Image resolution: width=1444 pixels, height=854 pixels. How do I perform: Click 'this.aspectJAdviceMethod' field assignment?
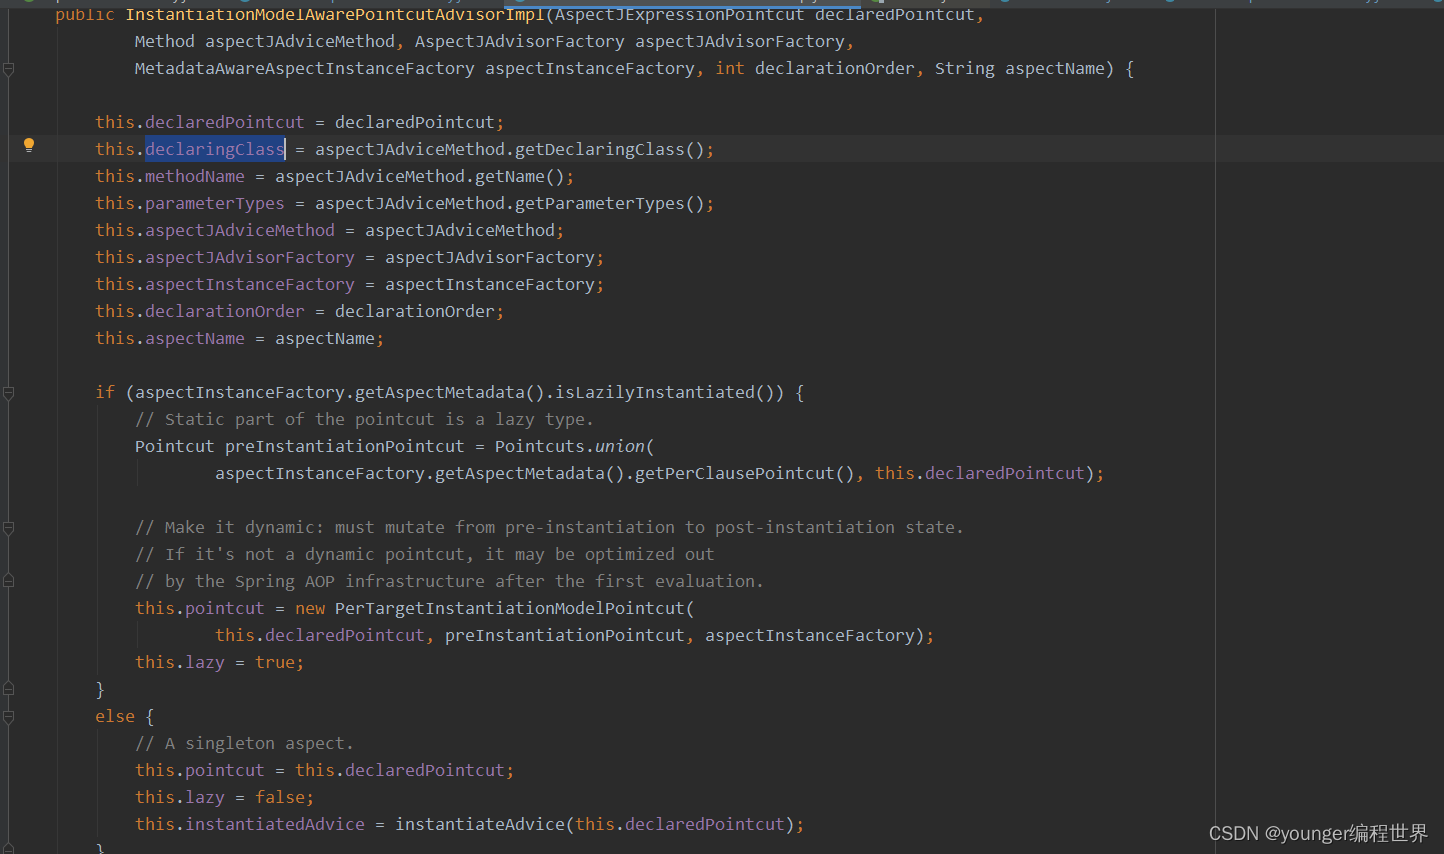(x=215, y=230)
